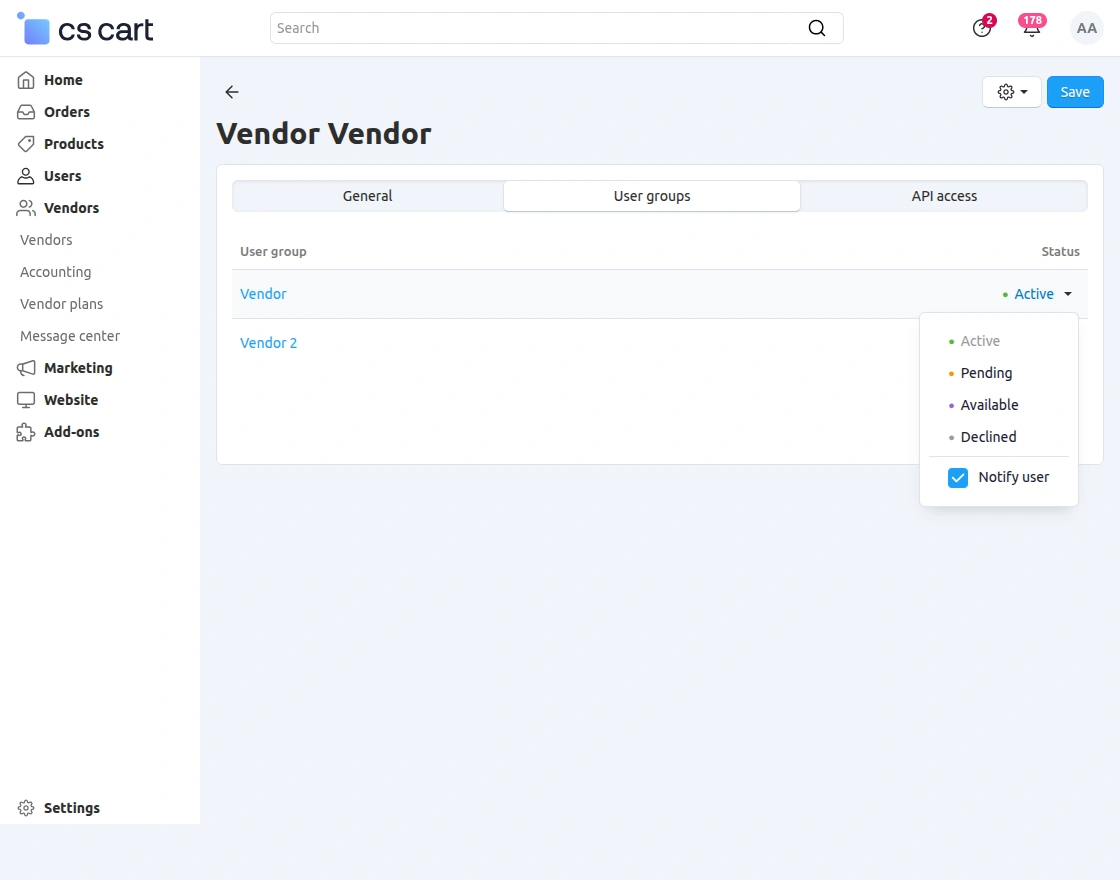Choose Declined from the status list

[x=988, y=437]
